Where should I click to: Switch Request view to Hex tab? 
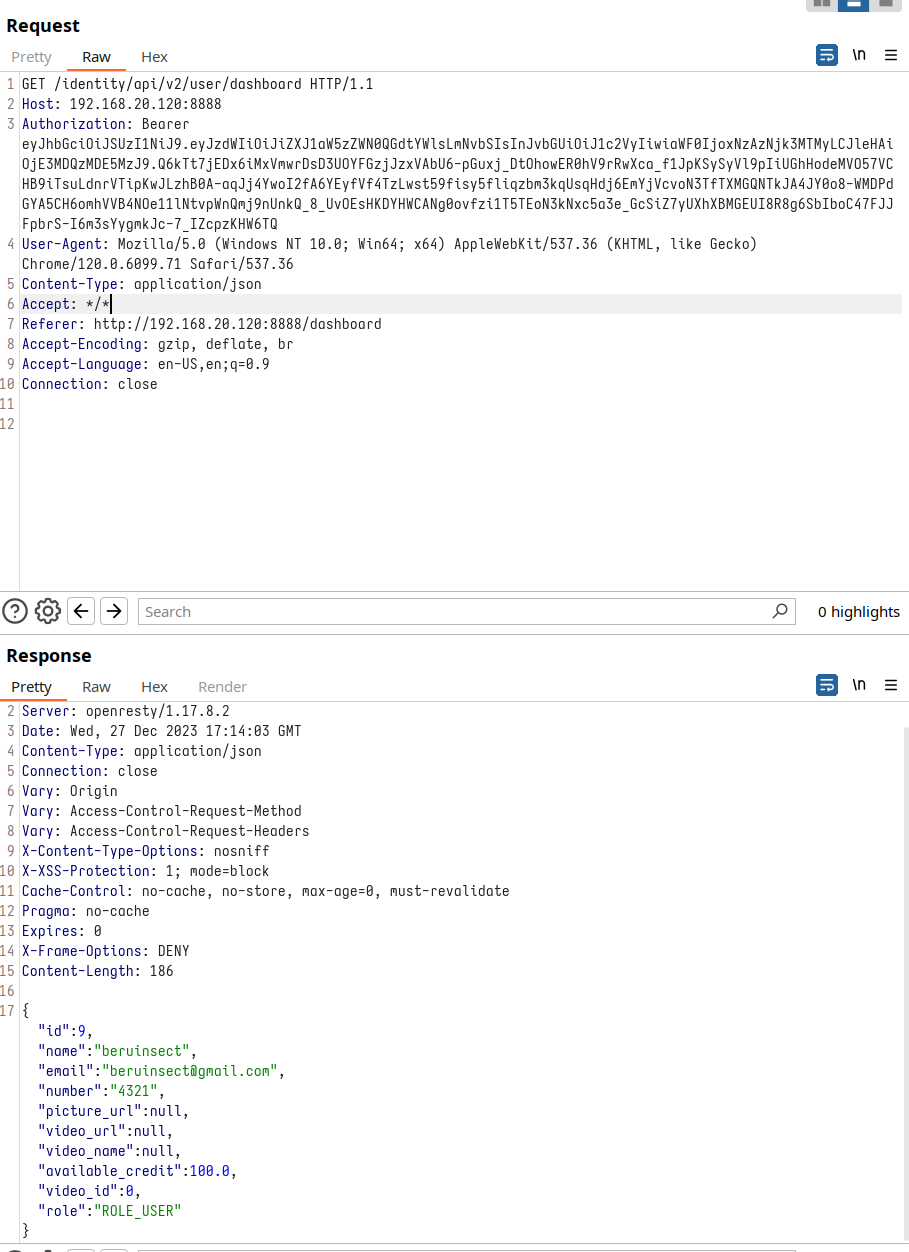pos(154,57)
